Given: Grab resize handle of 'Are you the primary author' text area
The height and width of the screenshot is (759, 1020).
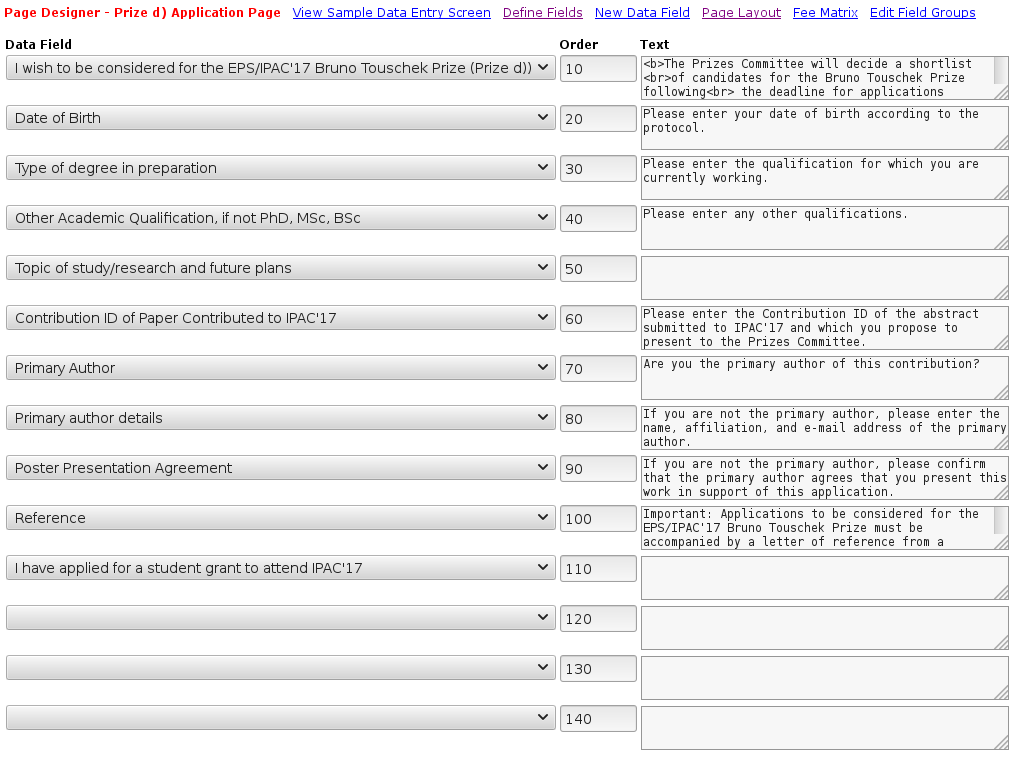Looking at the screenshot, I should point(1002,393).
